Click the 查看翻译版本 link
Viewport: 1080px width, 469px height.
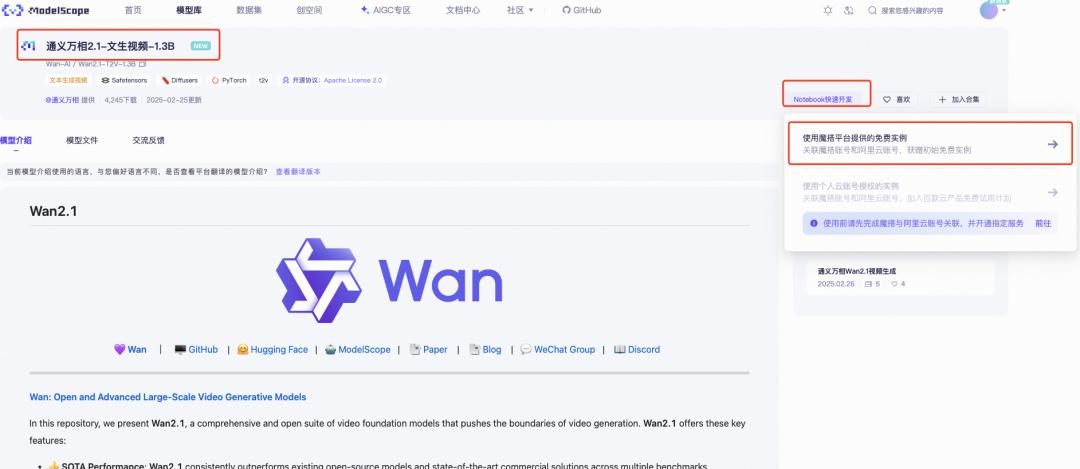pyautogui.click(x=298, y=171)
